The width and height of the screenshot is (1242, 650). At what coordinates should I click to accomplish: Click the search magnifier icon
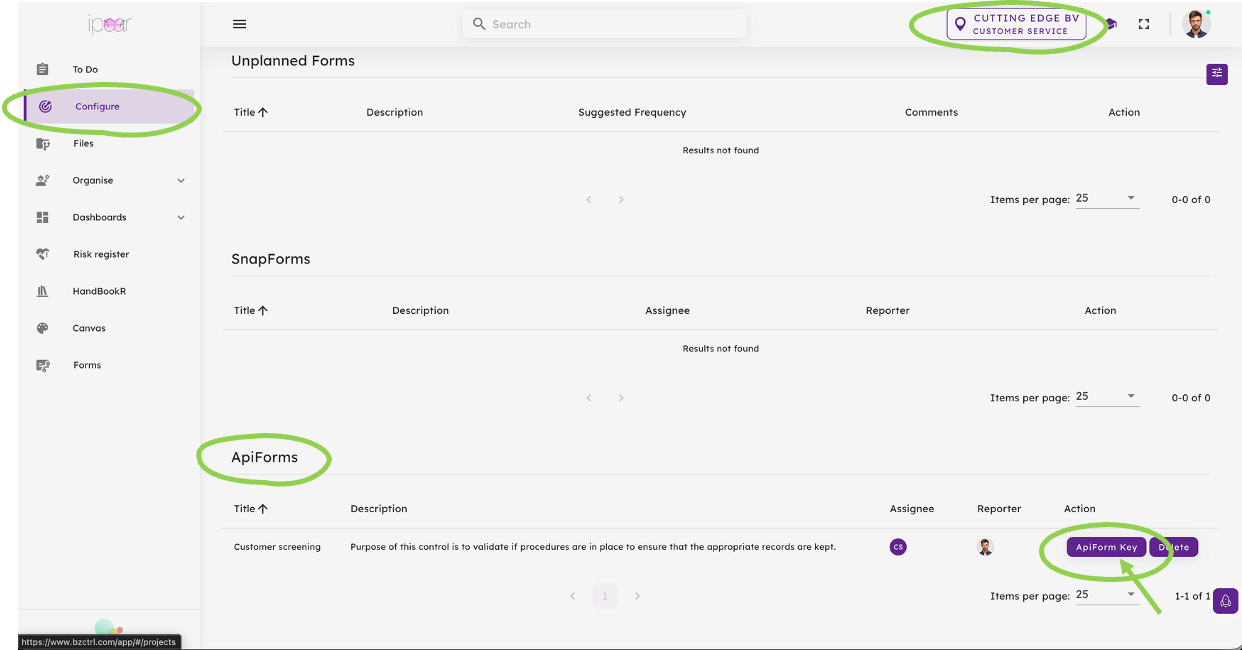(x=479, y=24)
